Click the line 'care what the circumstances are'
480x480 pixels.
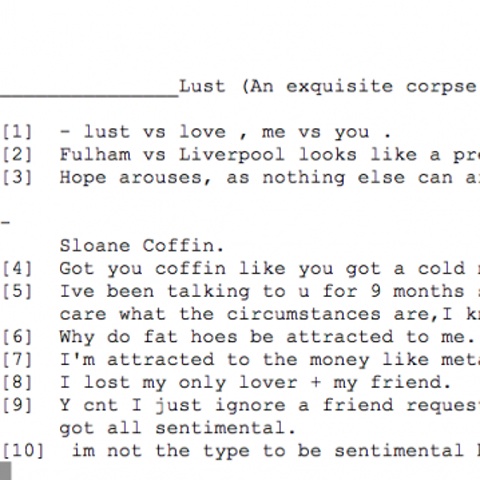(270, 314)
